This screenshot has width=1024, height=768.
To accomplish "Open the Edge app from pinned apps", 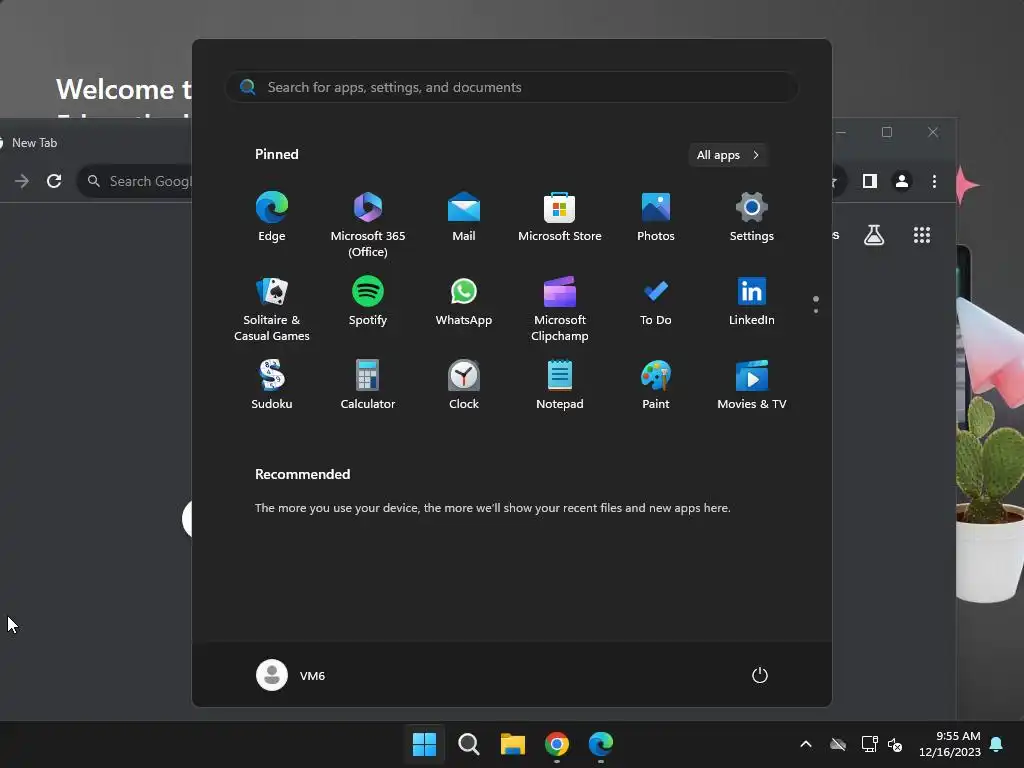I will click(272, 217).
